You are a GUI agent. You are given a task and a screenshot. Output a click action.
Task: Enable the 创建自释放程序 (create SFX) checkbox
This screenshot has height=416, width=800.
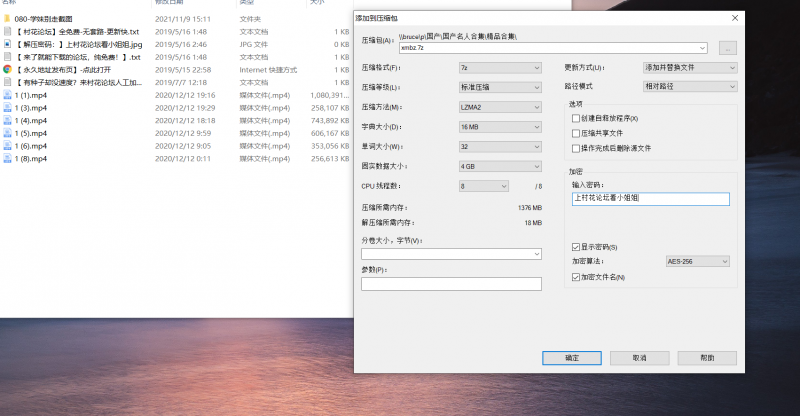[575, 118]
